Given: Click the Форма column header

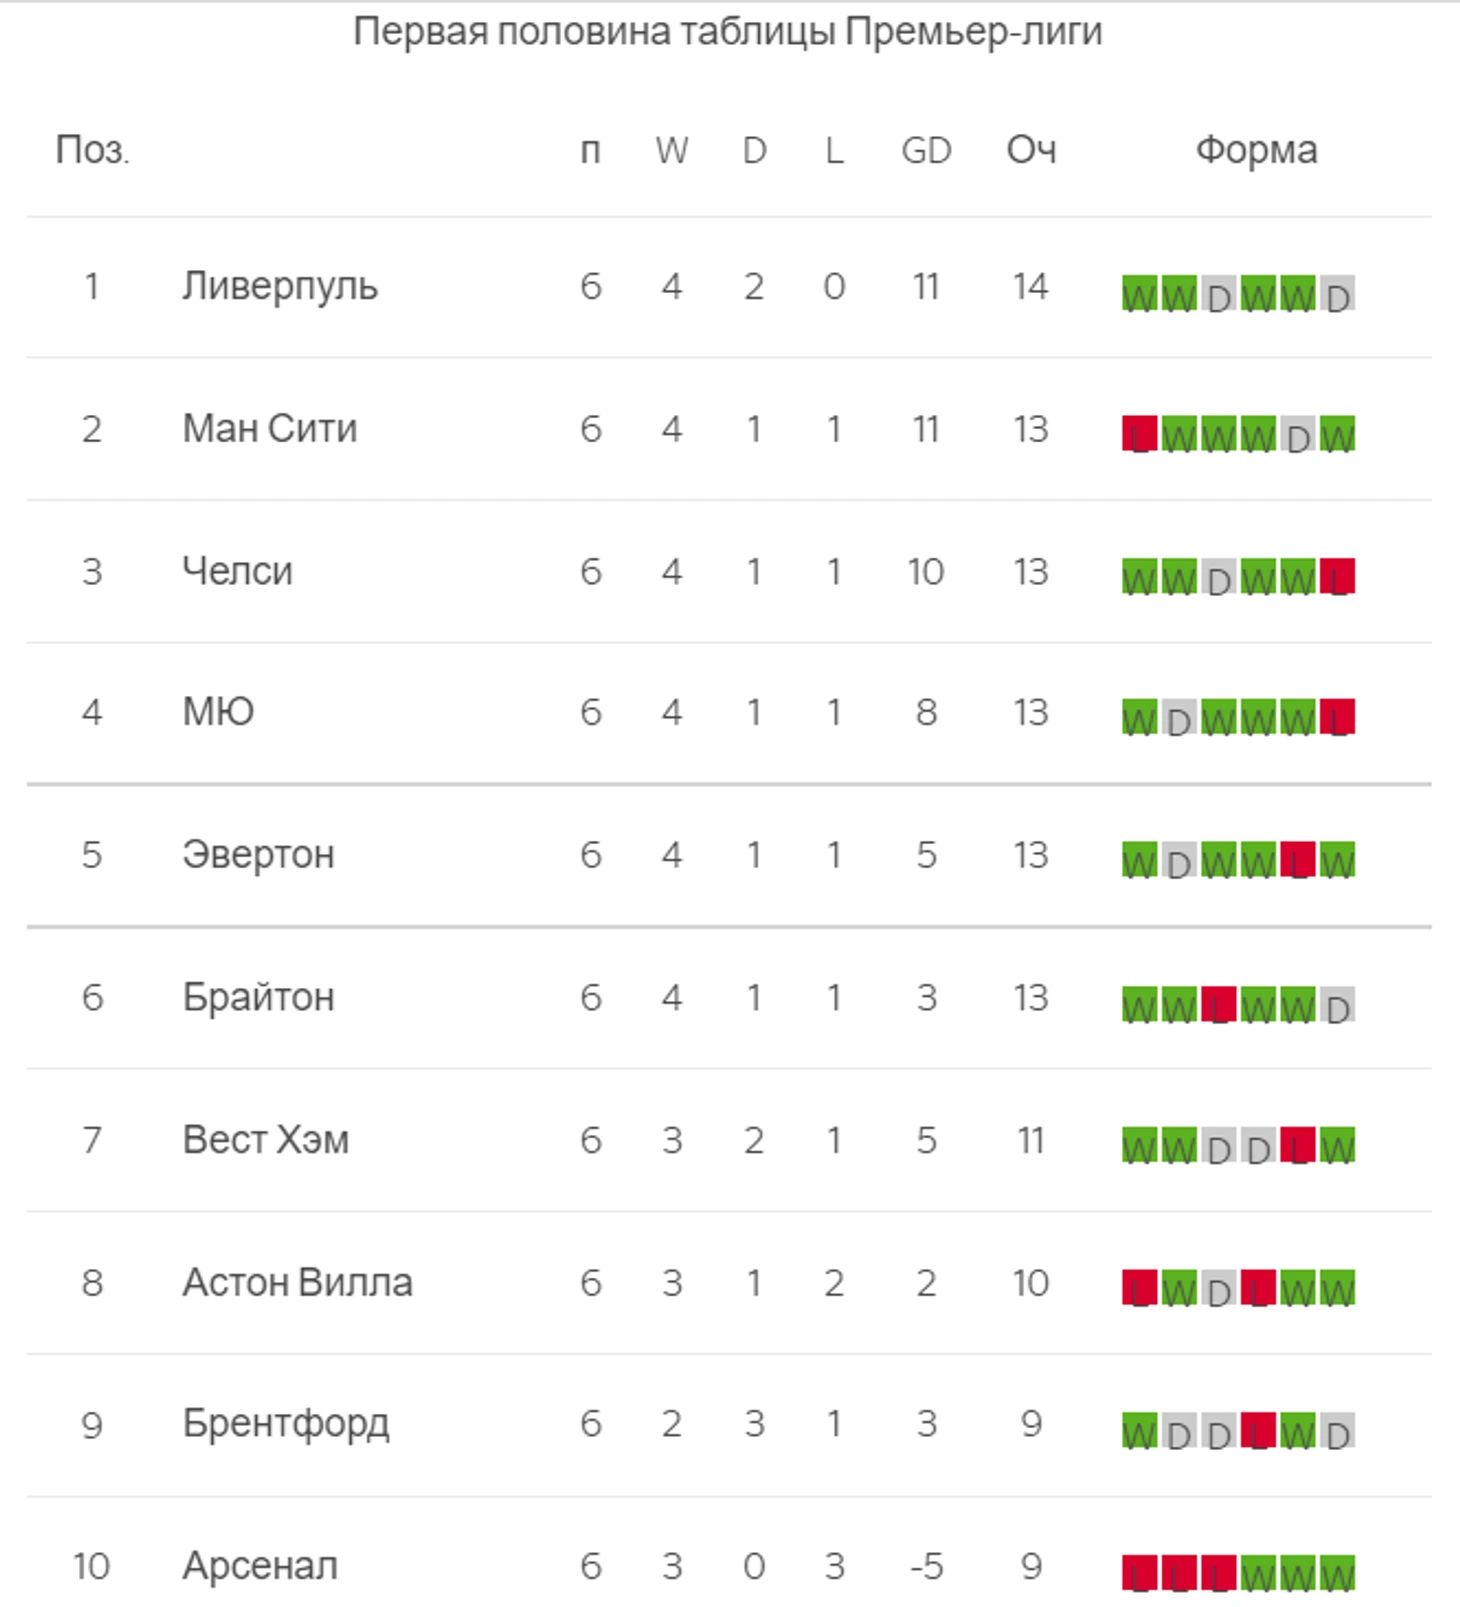Looking at the screenshot, I should pos(1256,150).
